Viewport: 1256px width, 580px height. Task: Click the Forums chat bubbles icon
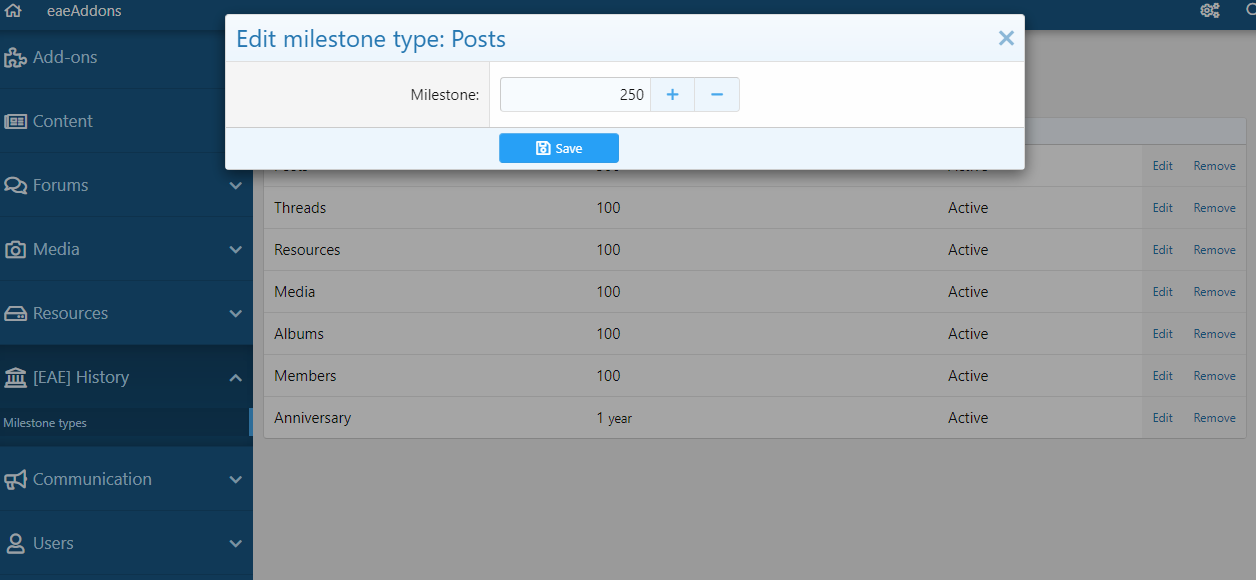click(15, 186)
